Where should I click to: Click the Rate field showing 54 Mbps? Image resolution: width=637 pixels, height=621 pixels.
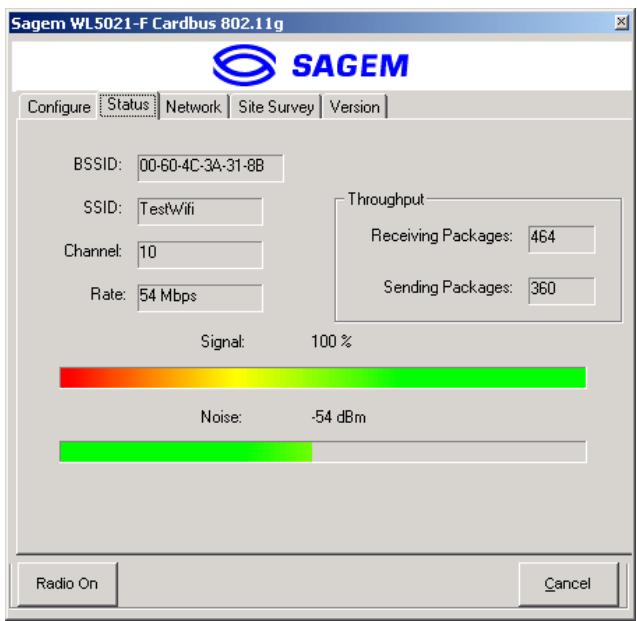[x=200, y=298]
